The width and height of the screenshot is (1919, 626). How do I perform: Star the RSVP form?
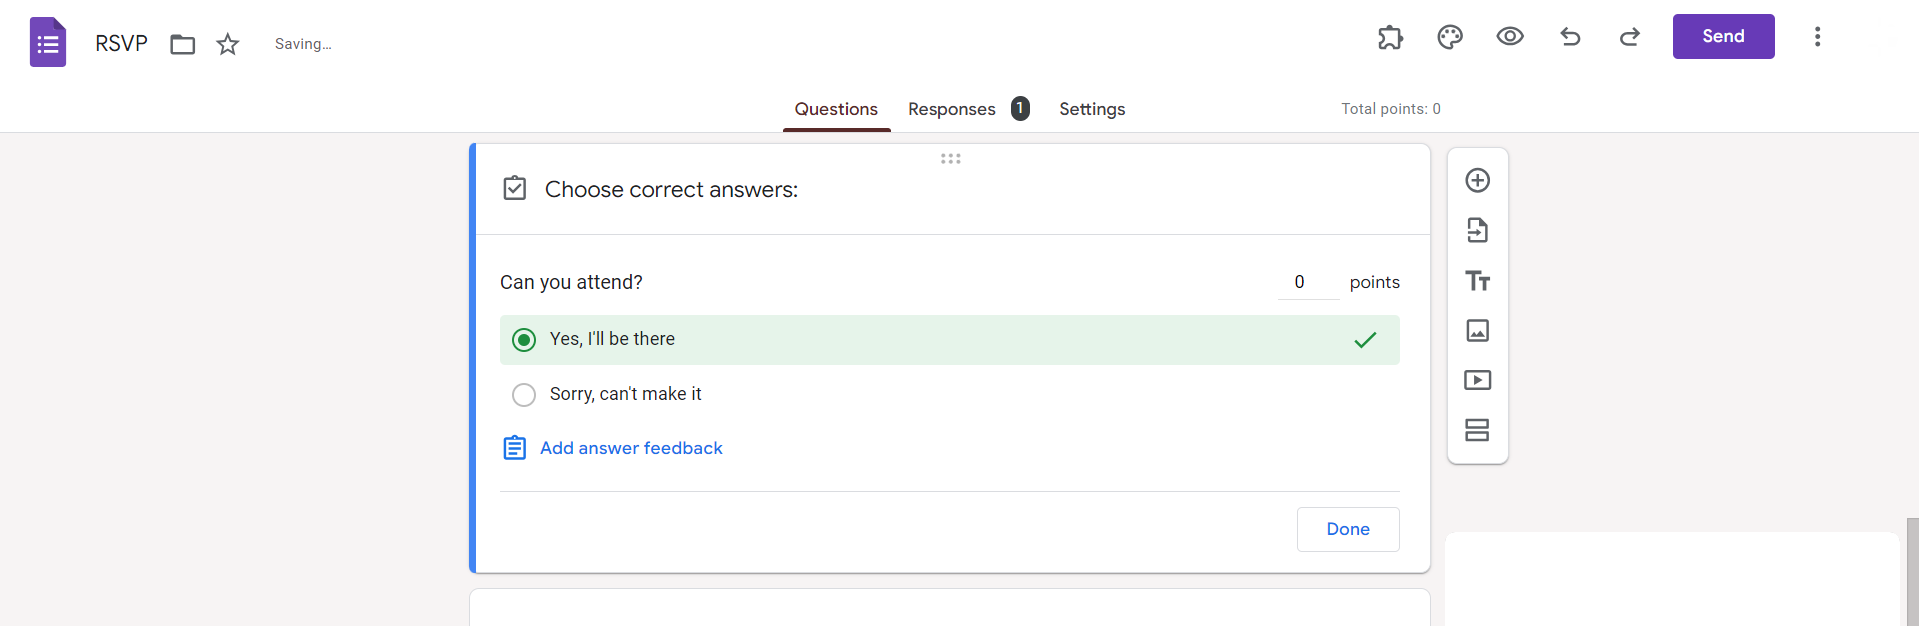click(x=228, y=44)
